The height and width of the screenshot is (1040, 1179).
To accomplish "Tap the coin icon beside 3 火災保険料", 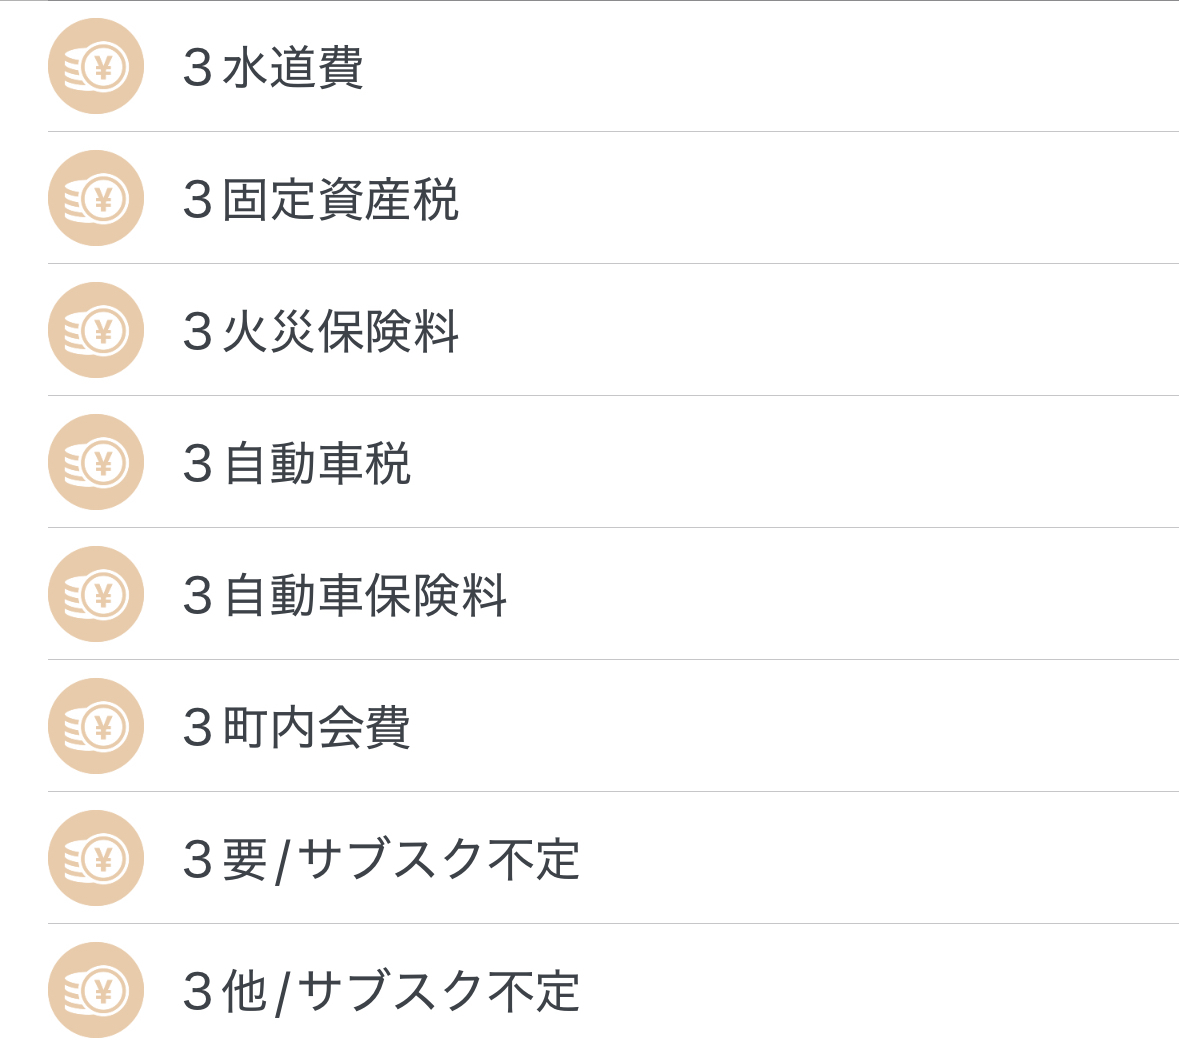I will click(x=95, y=330).
